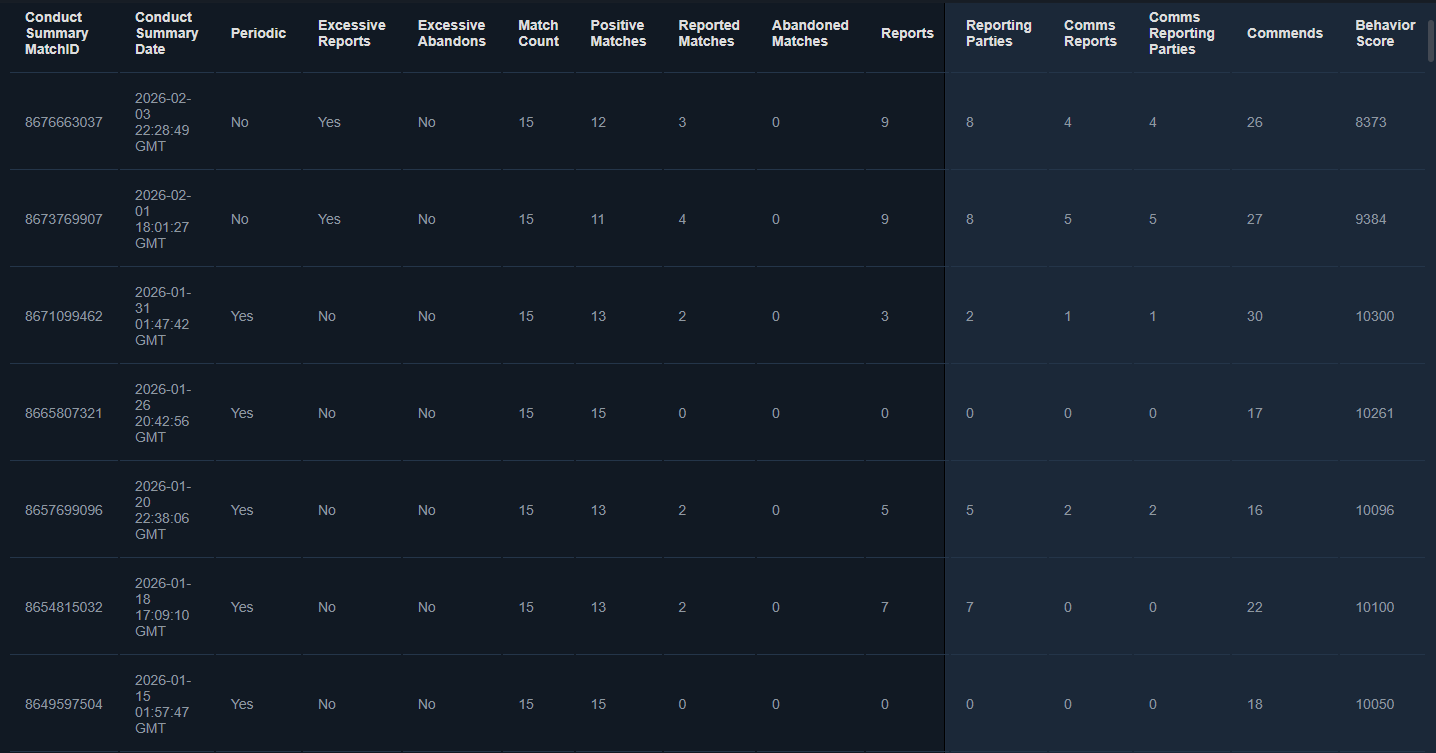The height and width of the screenshot is (753, 1436).
Task: Click the behavior score value 8373
Action: 1370,122
